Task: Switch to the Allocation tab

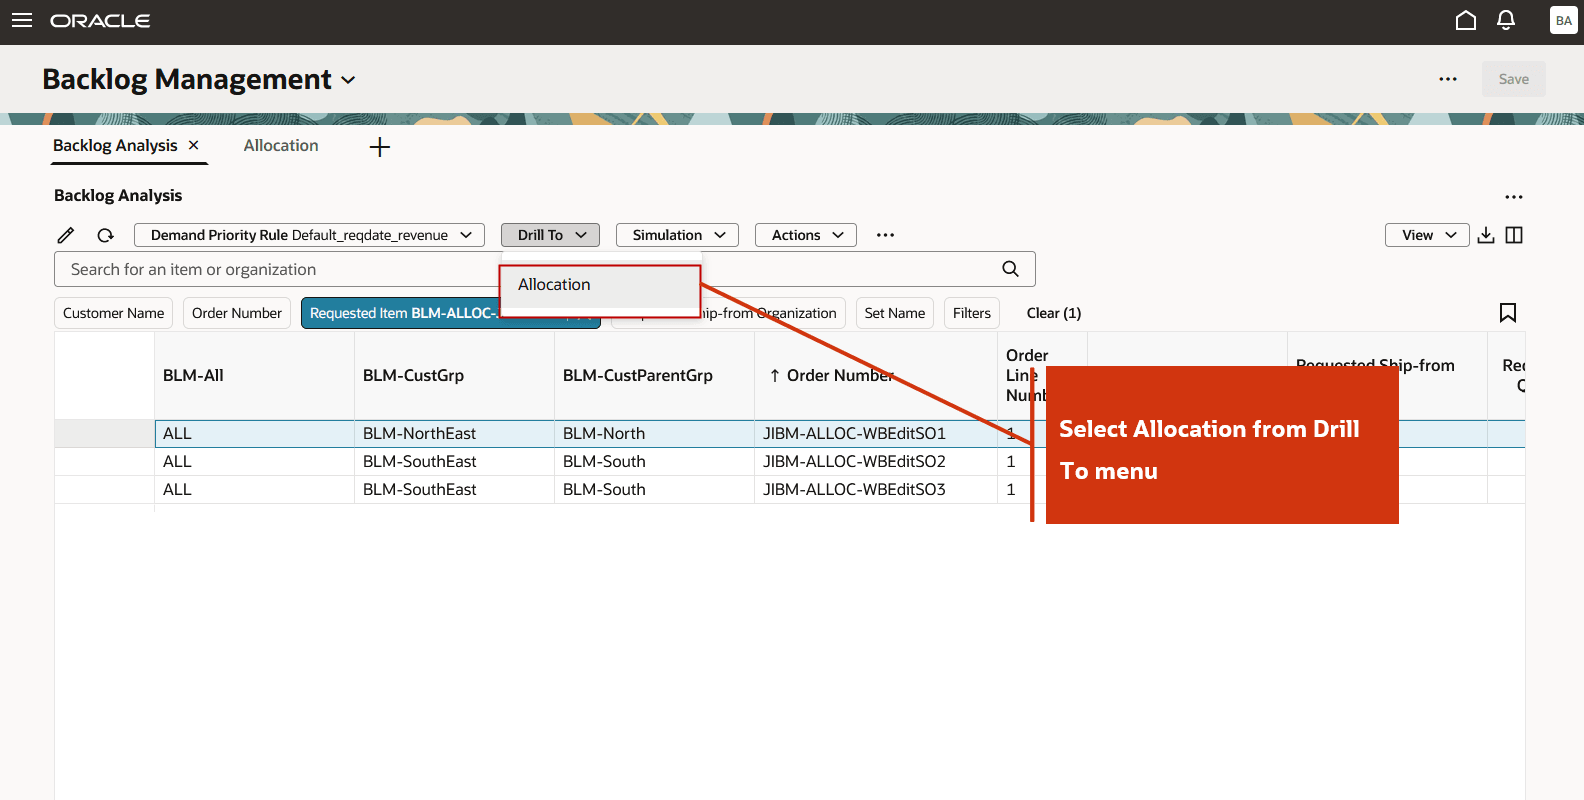Action: [x=281, y=145]
